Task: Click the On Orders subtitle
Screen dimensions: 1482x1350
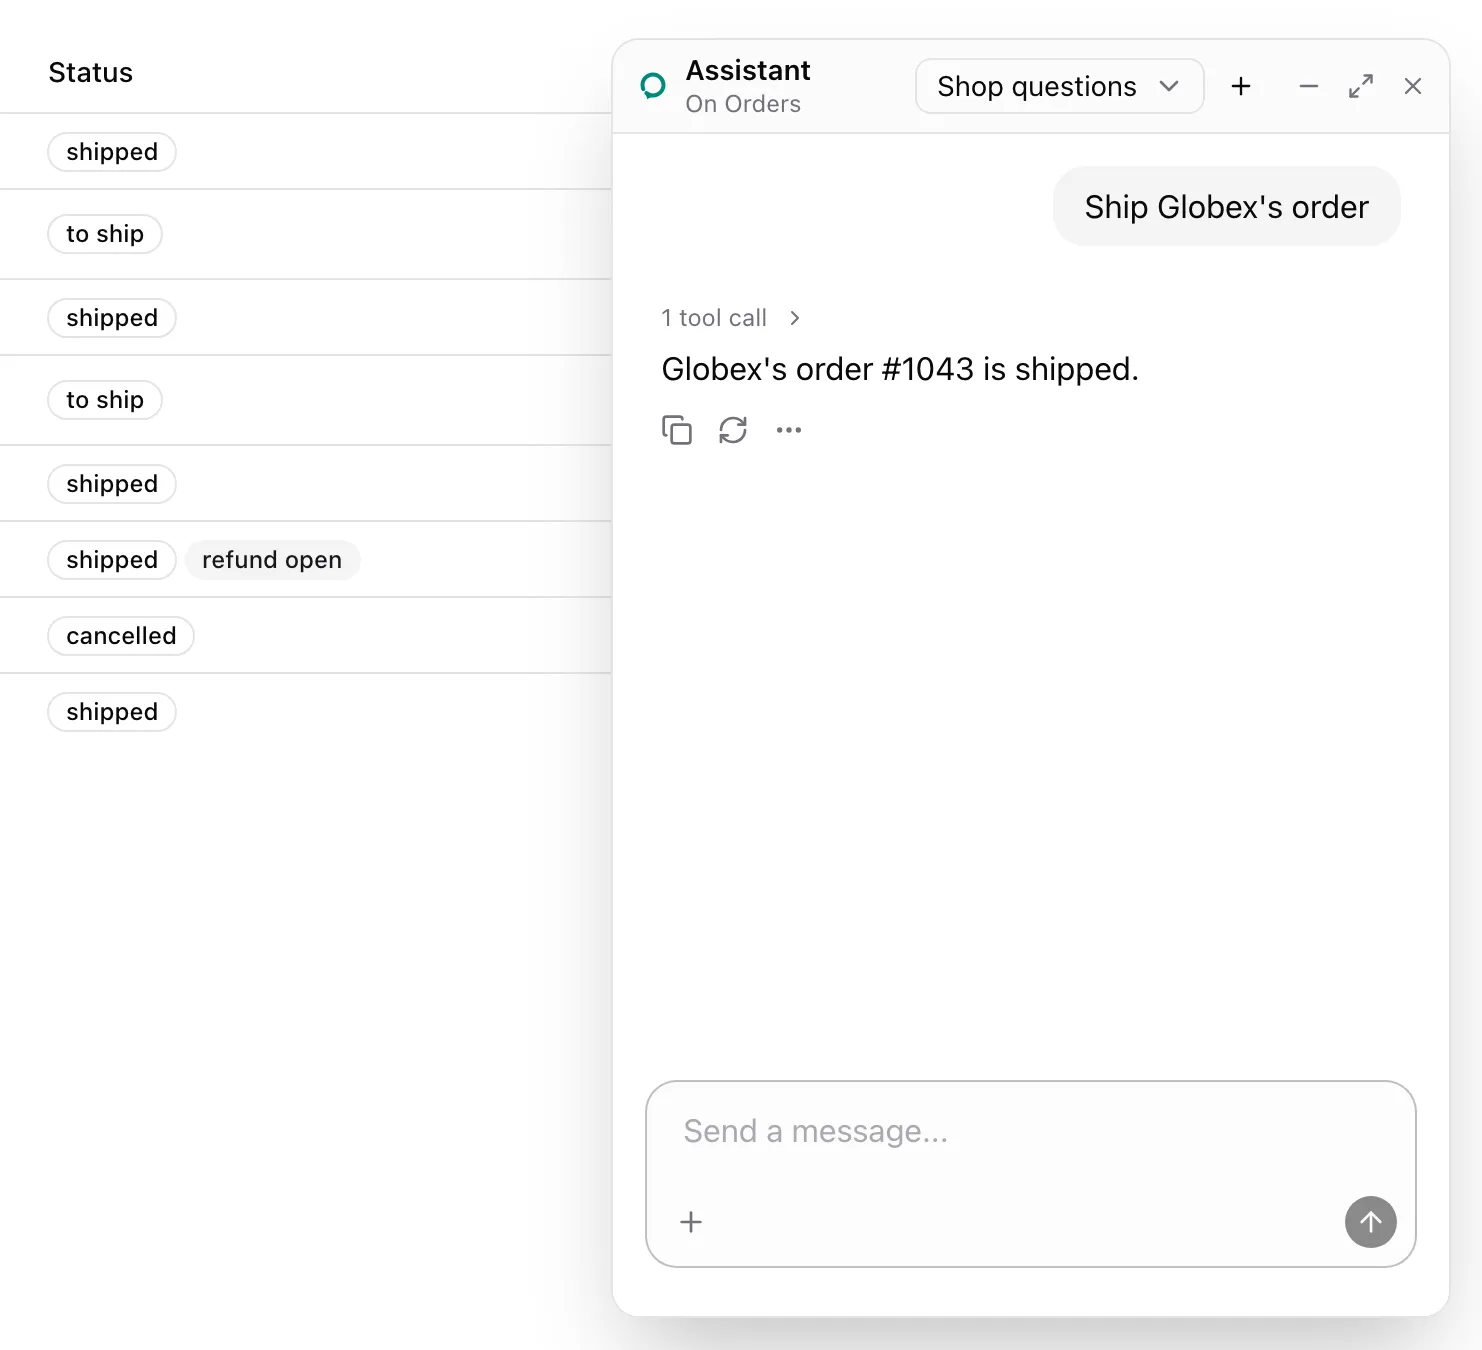Action: [x=743, y=104]
